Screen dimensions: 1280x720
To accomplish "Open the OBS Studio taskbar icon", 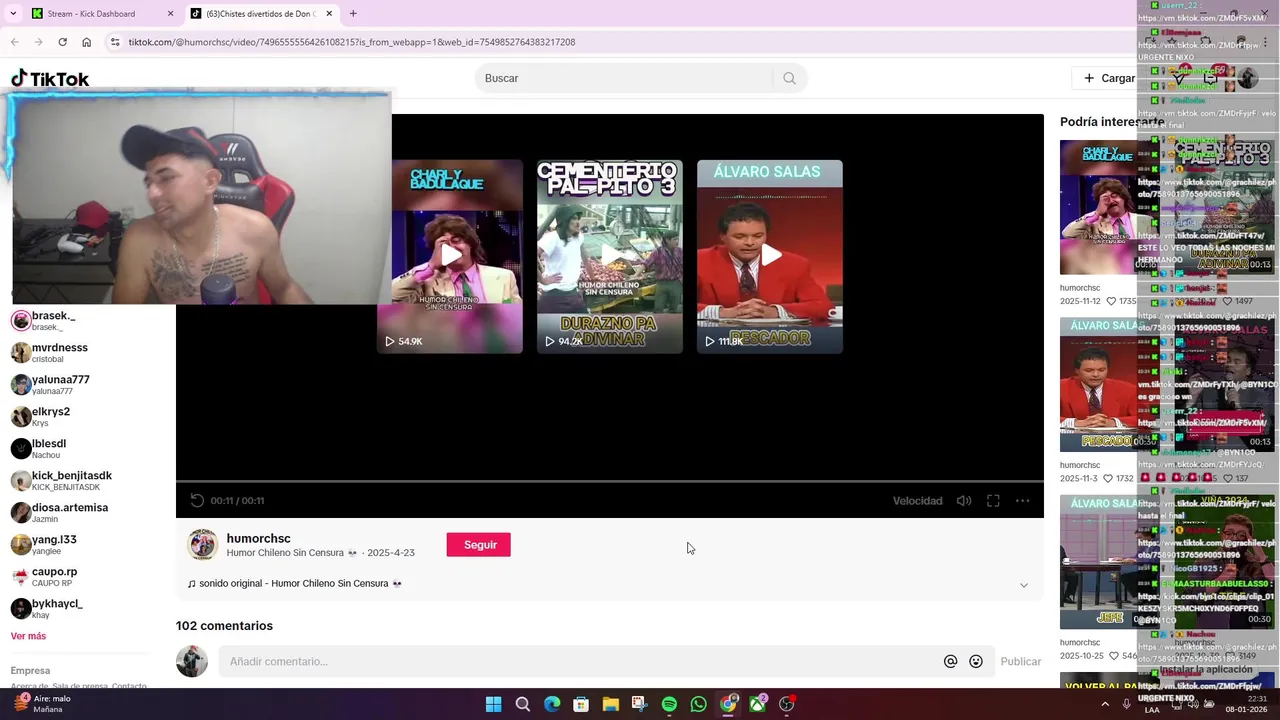I will pyautogui.click(x=787, y=704).
